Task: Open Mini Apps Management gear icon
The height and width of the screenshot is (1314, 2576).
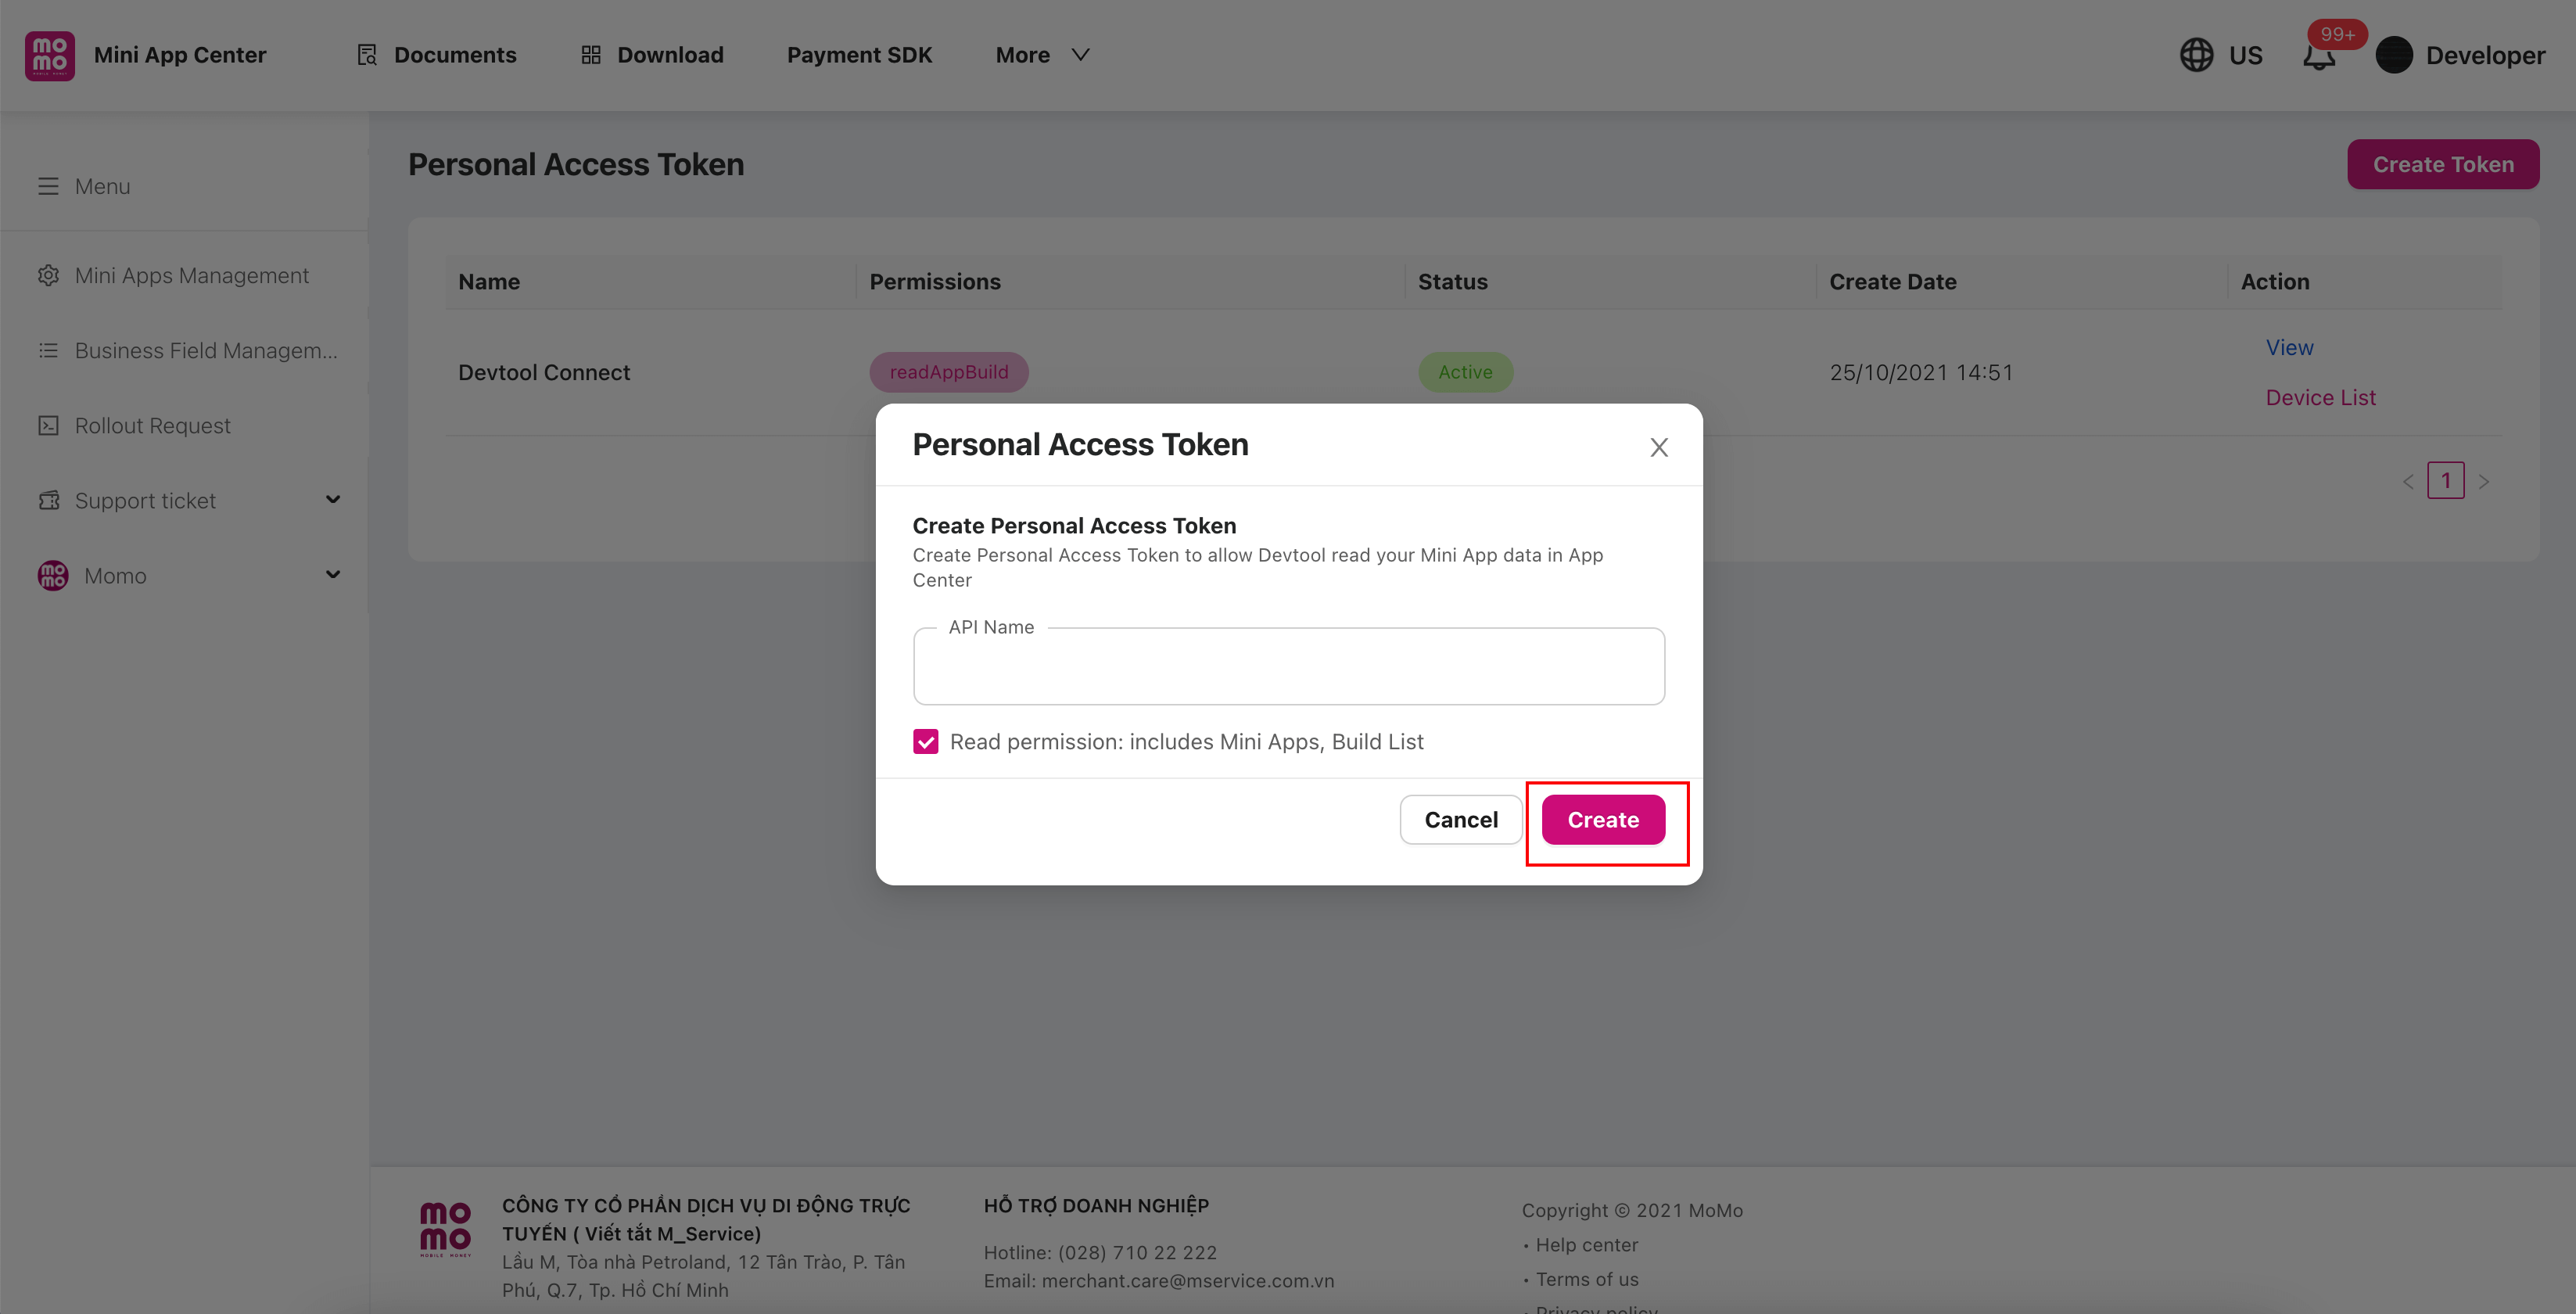Action: click(48, 275)
